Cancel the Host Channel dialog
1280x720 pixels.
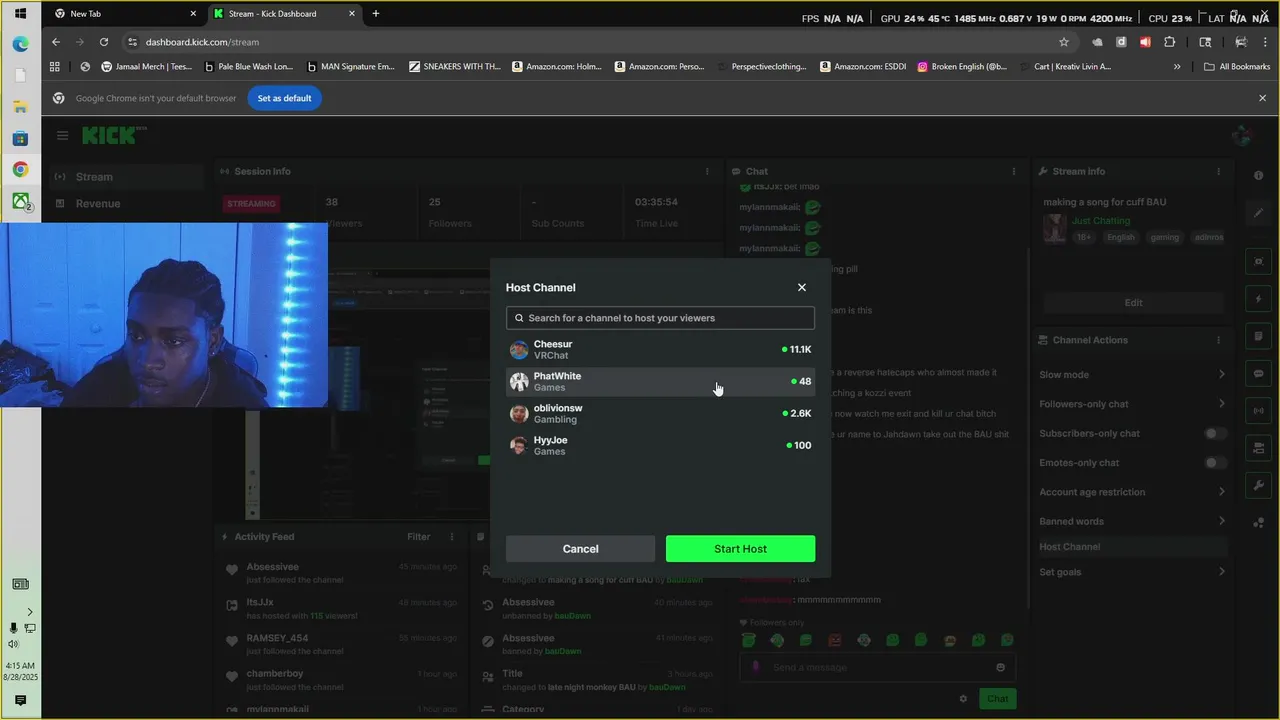(580, 549)
